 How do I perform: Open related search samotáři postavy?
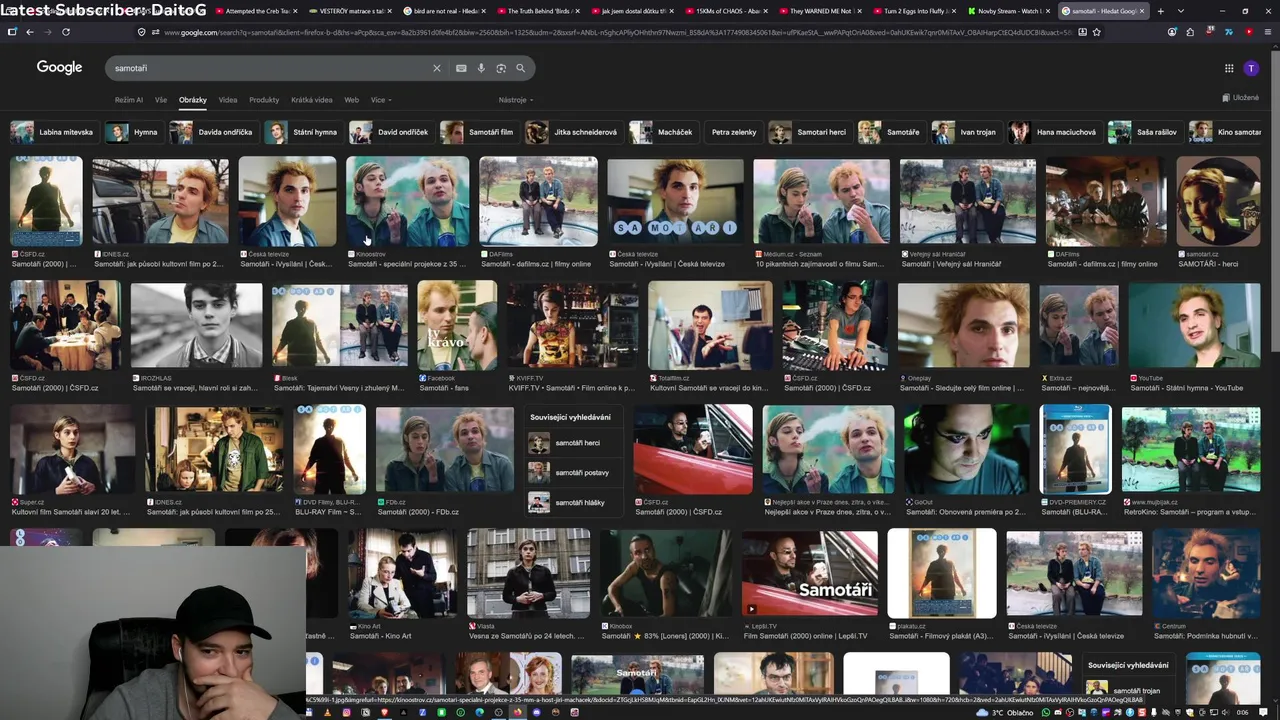pos(574,472)
